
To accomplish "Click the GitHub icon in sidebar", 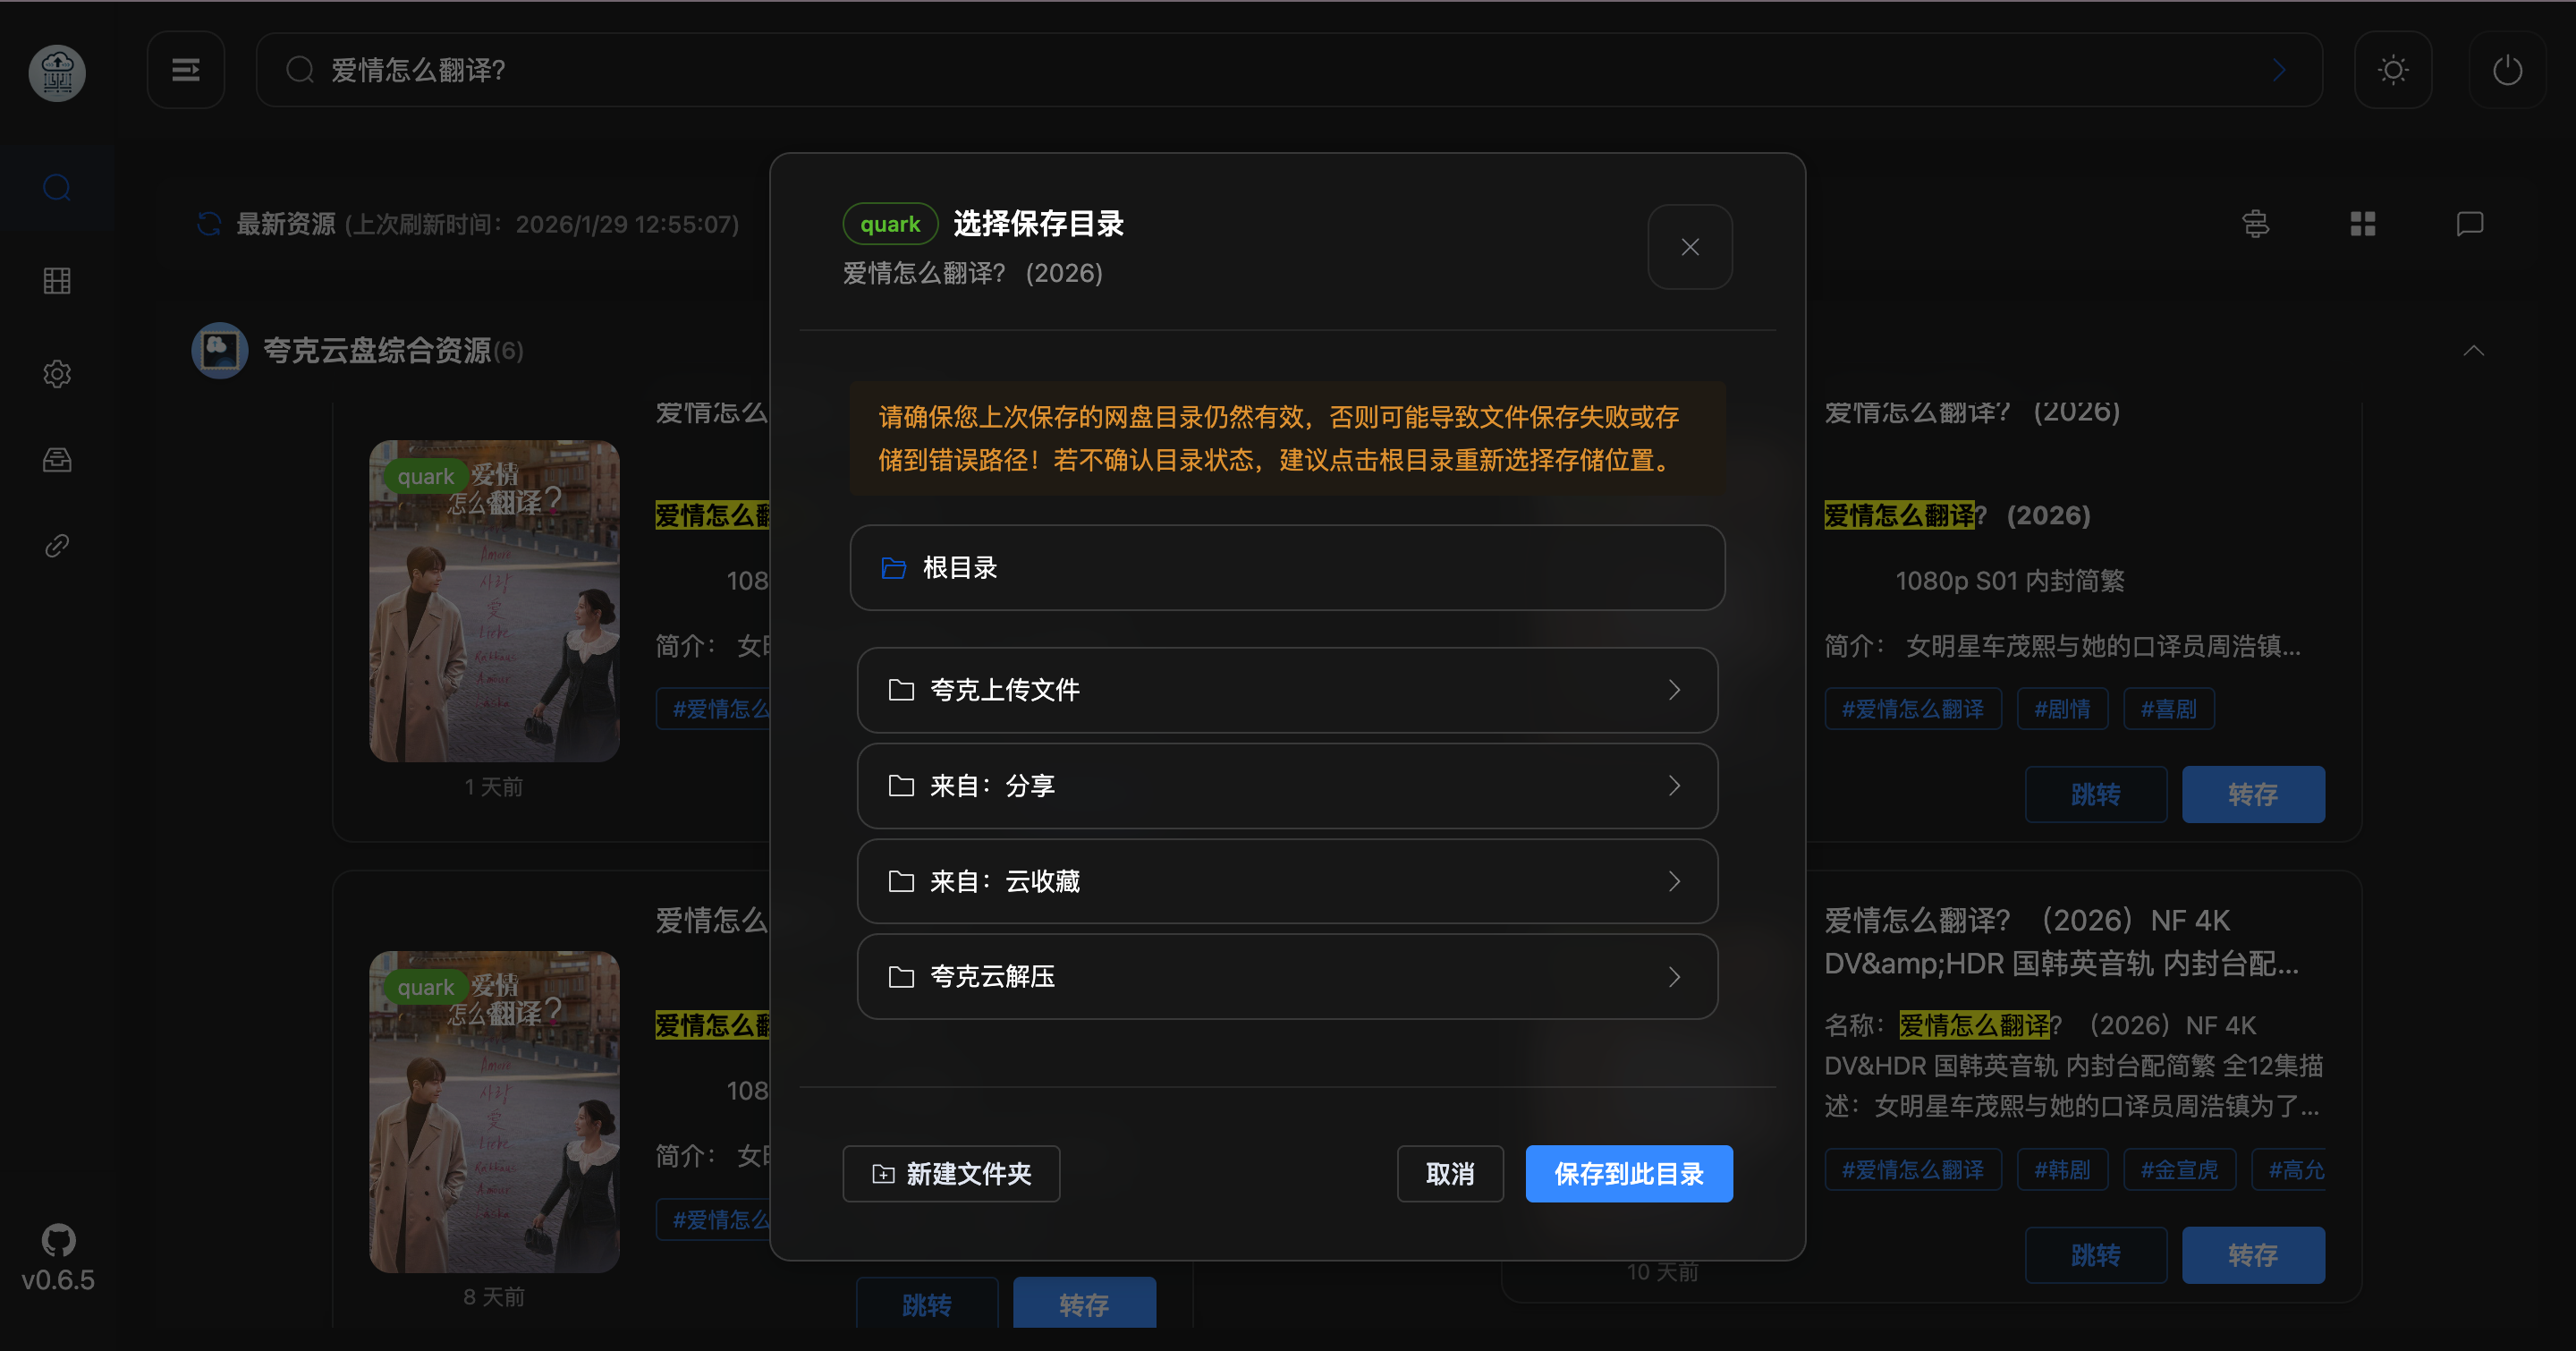I will point(58,1240).
